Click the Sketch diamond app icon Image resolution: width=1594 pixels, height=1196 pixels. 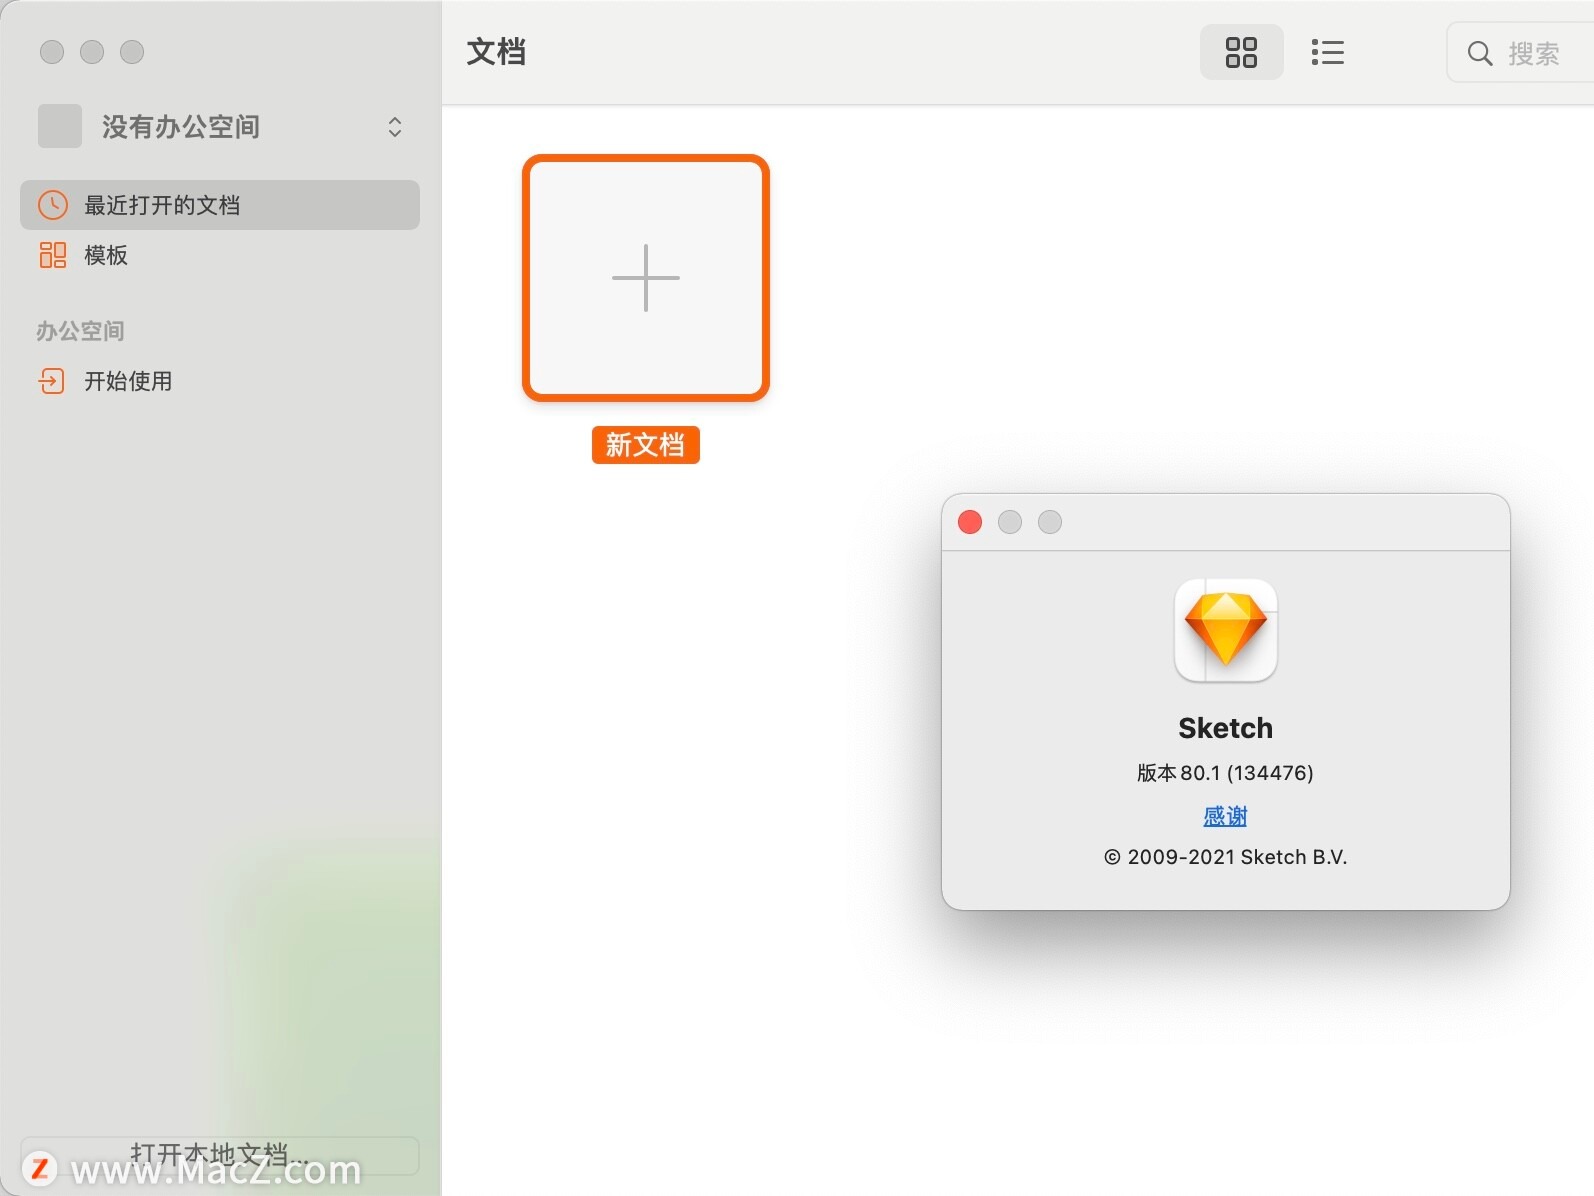1226,631
